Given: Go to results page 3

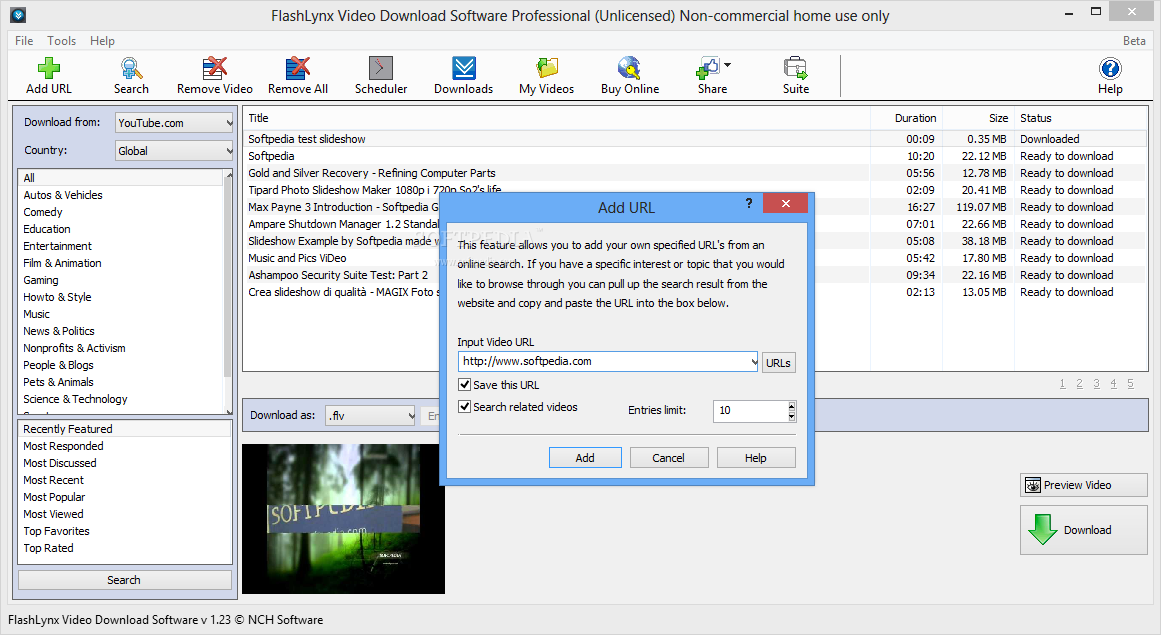Looking at the screenshot, I should (1097, 383).
